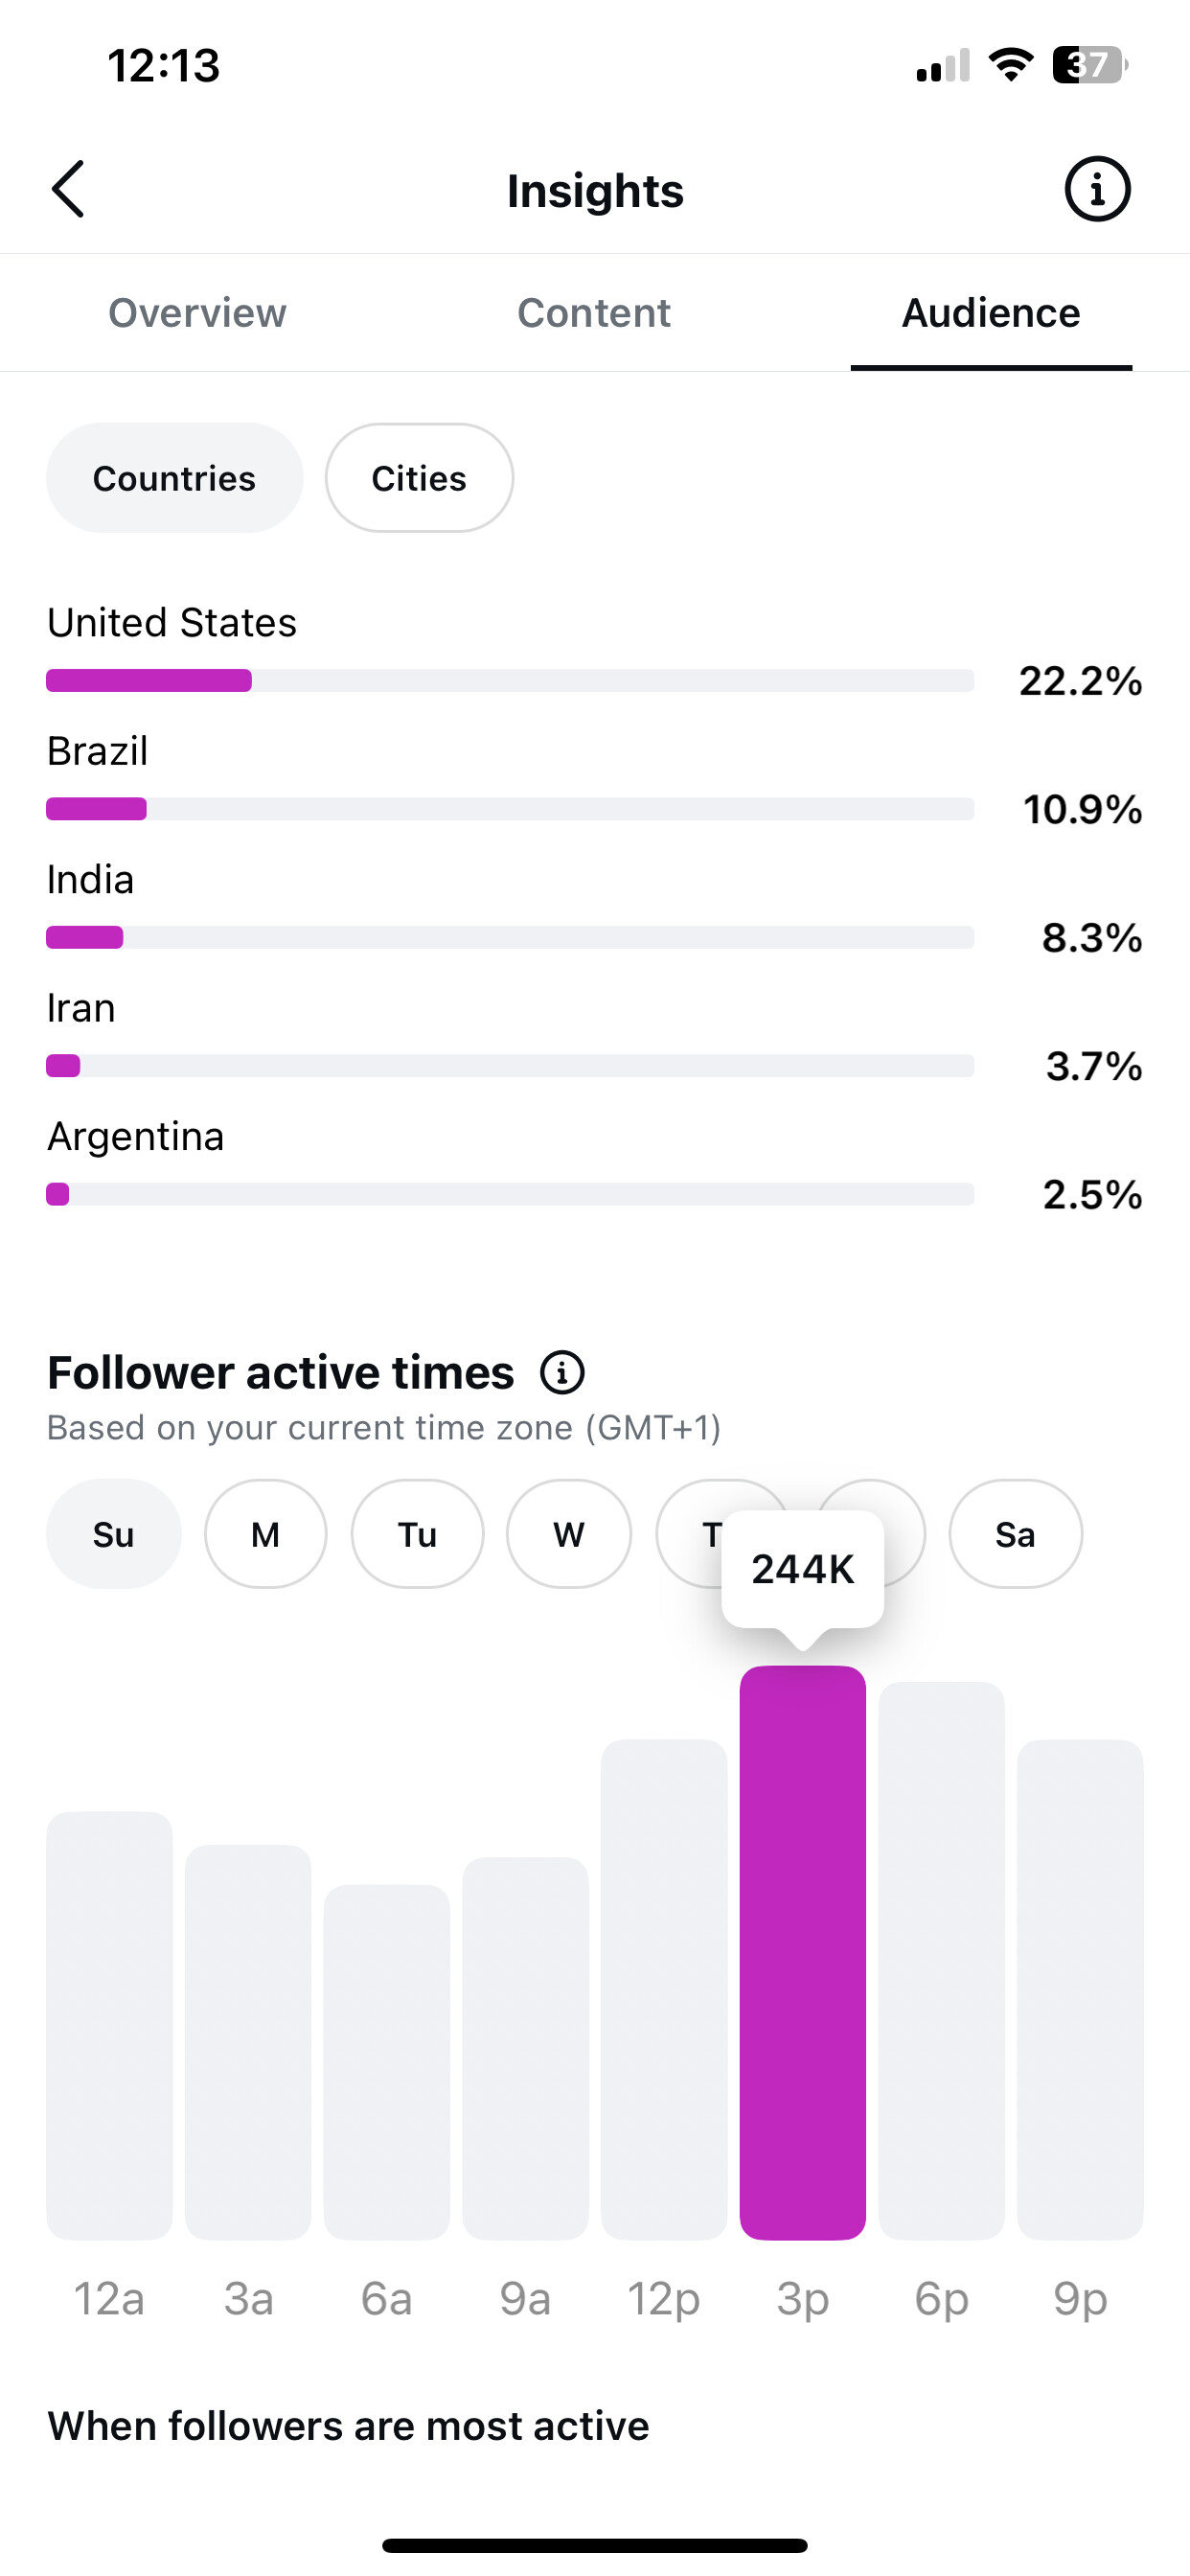Viewport: 1190px width, 2576px height.
Task: Select the Cities filter chip
Action: [419, 478]
